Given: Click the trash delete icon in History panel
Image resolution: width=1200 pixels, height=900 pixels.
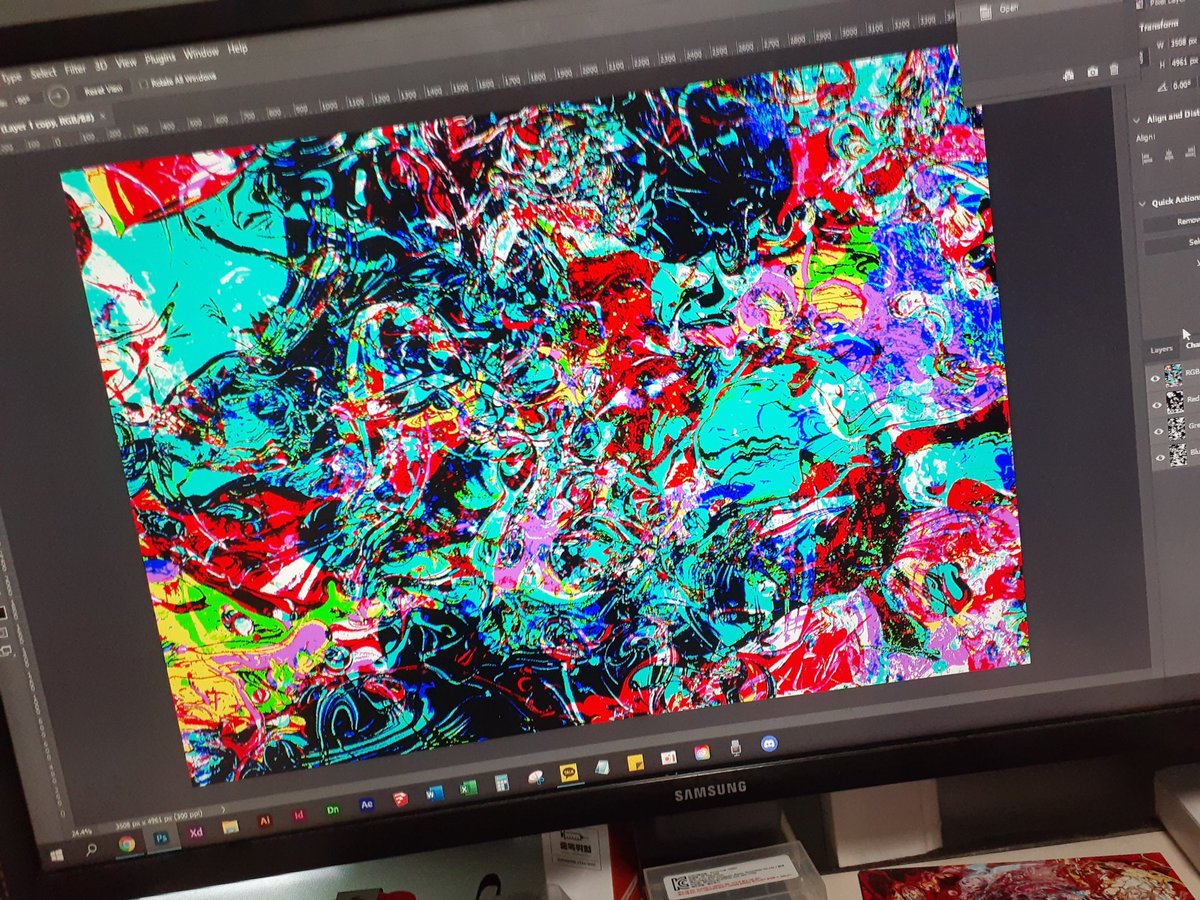Looking at the screenshot, I should 1114,69.
